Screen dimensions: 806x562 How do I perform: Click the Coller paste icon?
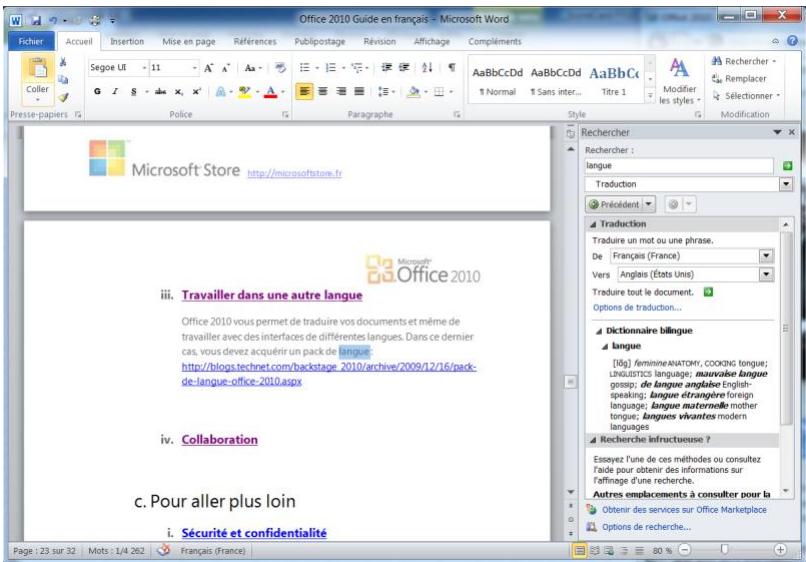point(38,68)
